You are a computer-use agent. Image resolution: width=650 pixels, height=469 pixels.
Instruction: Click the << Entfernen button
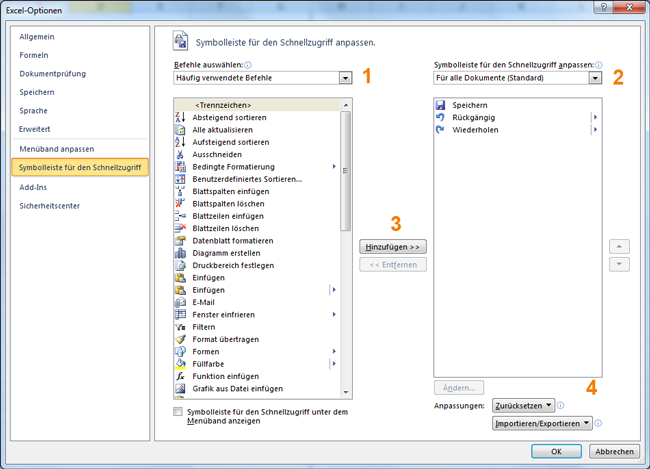click(393, 265)
